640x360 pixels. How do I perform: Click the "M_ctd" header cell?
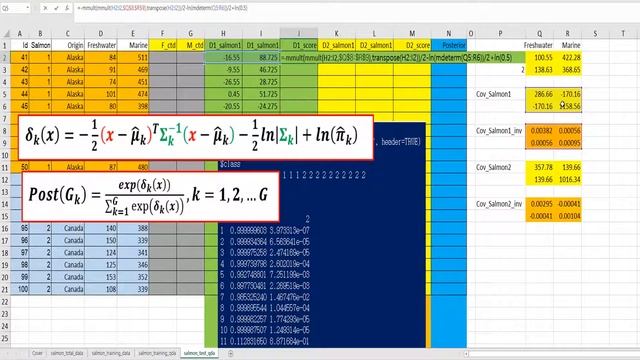click(x=191, y=45)
